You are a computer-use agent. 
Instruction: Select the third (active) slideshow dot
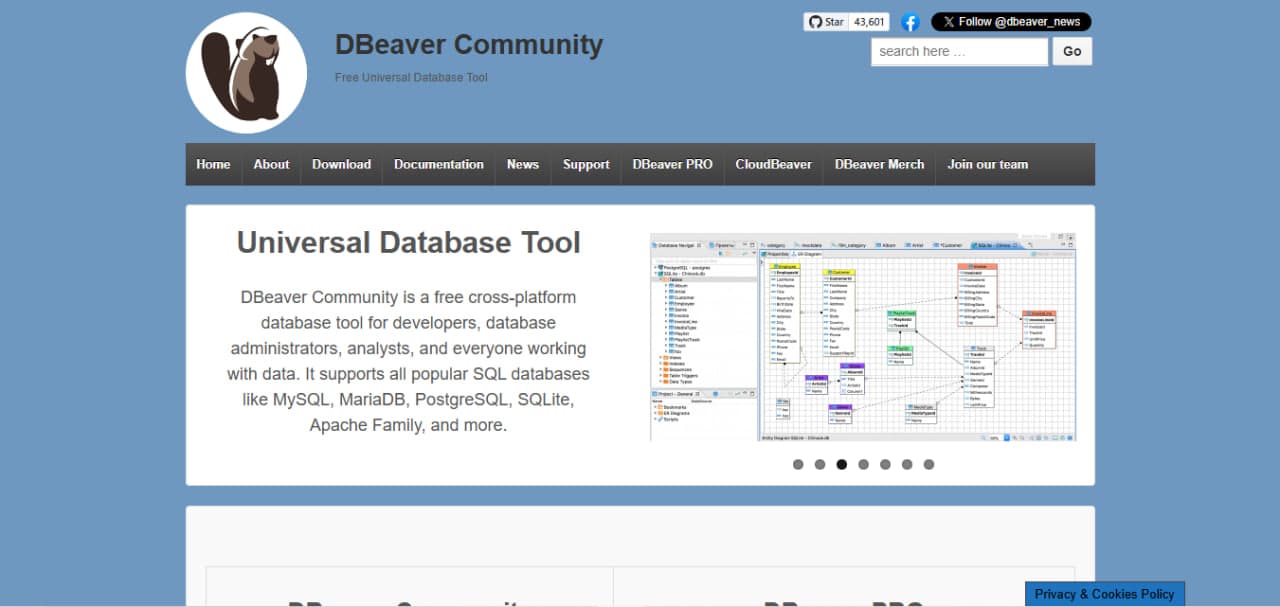pos(842,464)
